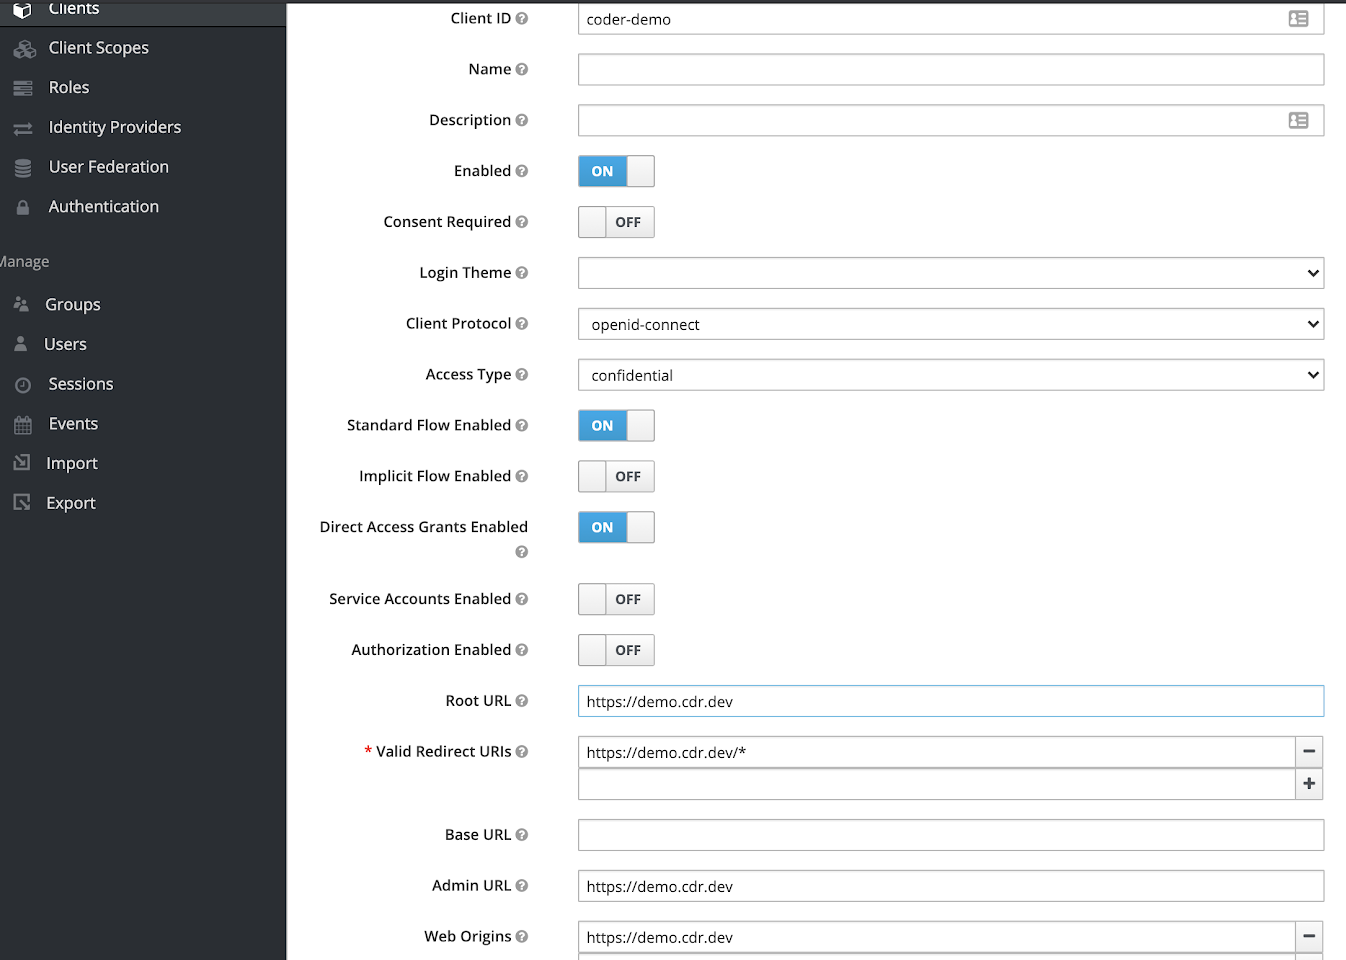
Task: Select Identity Providers in the sidebar
Action: 114,127
